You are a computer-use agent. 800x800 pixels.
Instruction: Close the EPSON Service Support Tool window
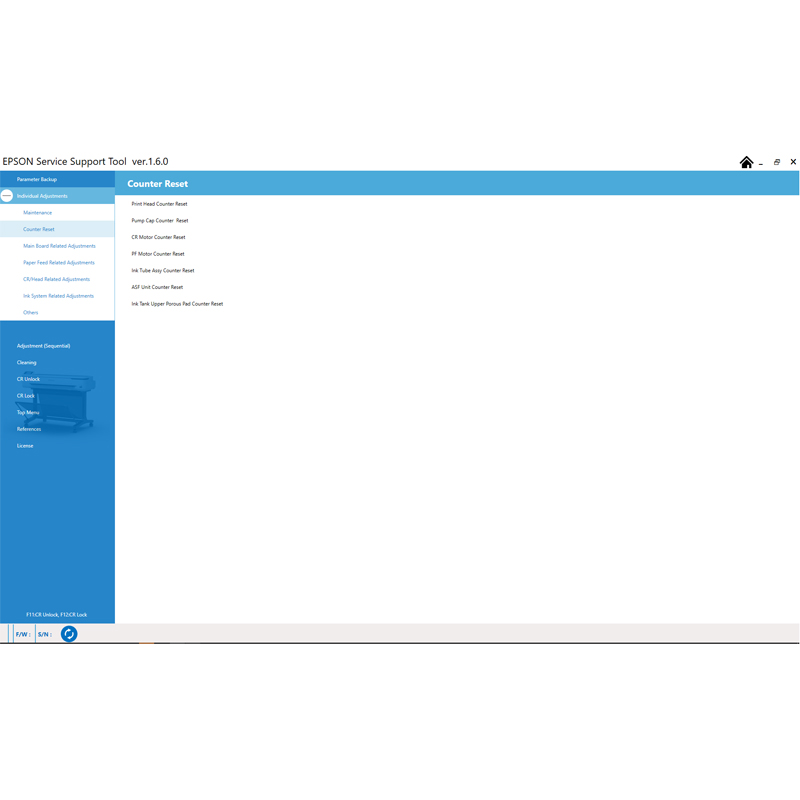(793, 162)
